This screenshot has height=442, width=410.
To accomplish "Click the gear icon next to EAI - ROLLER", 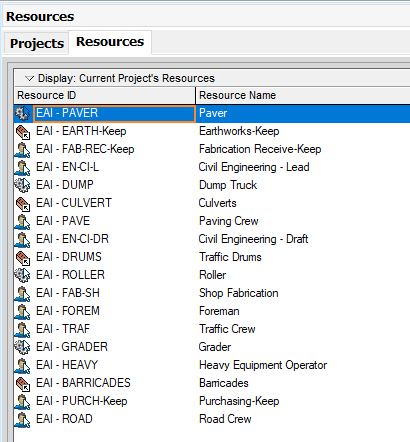I will (x=23, y=275).
